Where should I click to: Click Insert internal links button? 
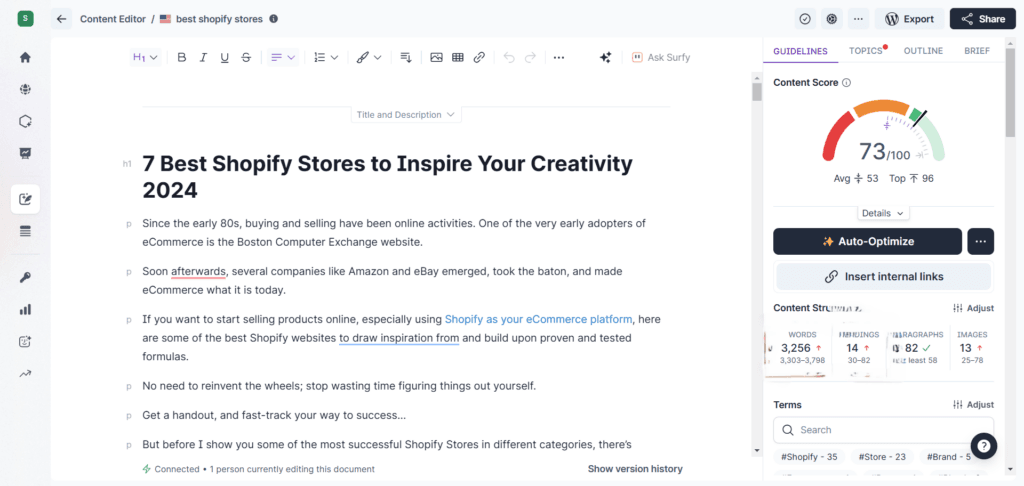(x=884, y=276)
